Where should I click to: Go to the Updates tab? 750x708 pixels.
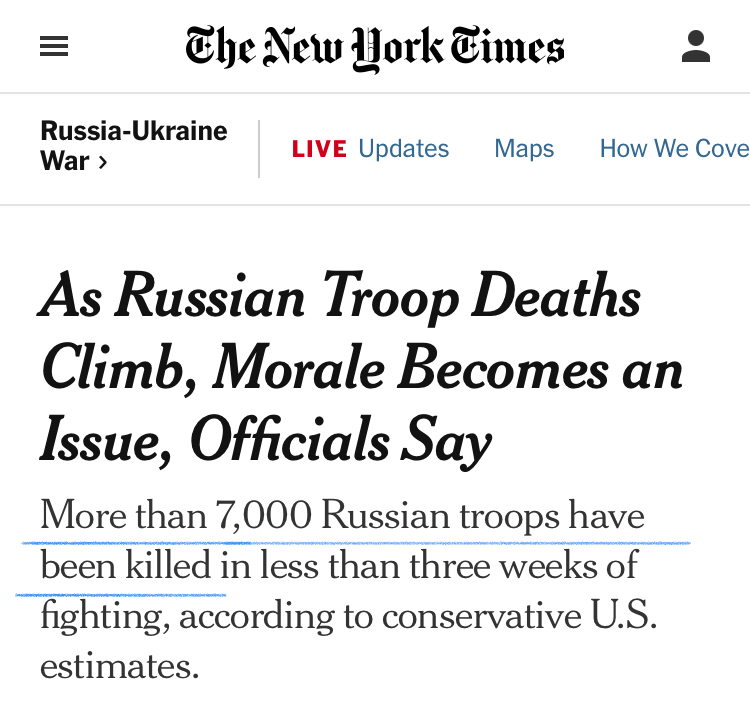coord(403,149)
